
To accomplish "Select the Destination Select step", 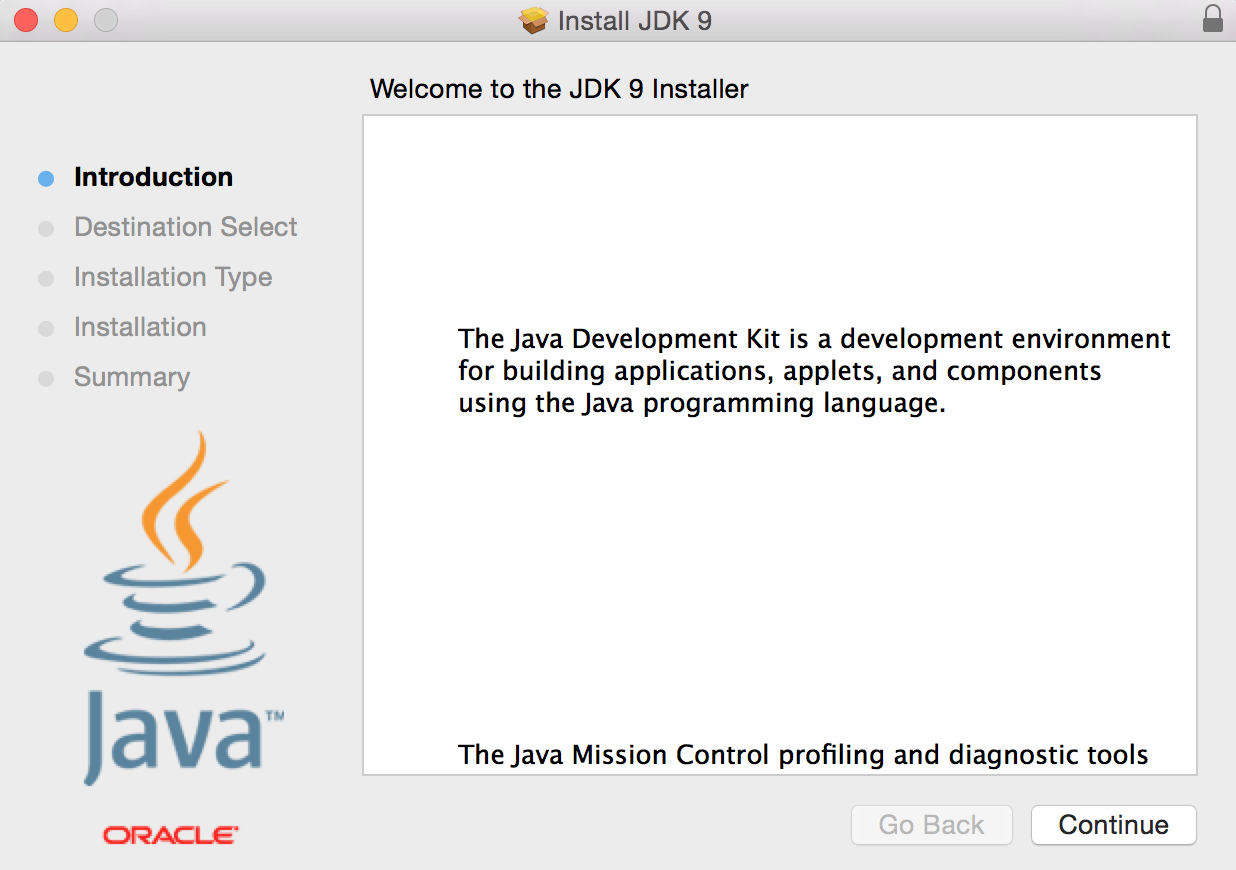I will click(x=185, y=227).
